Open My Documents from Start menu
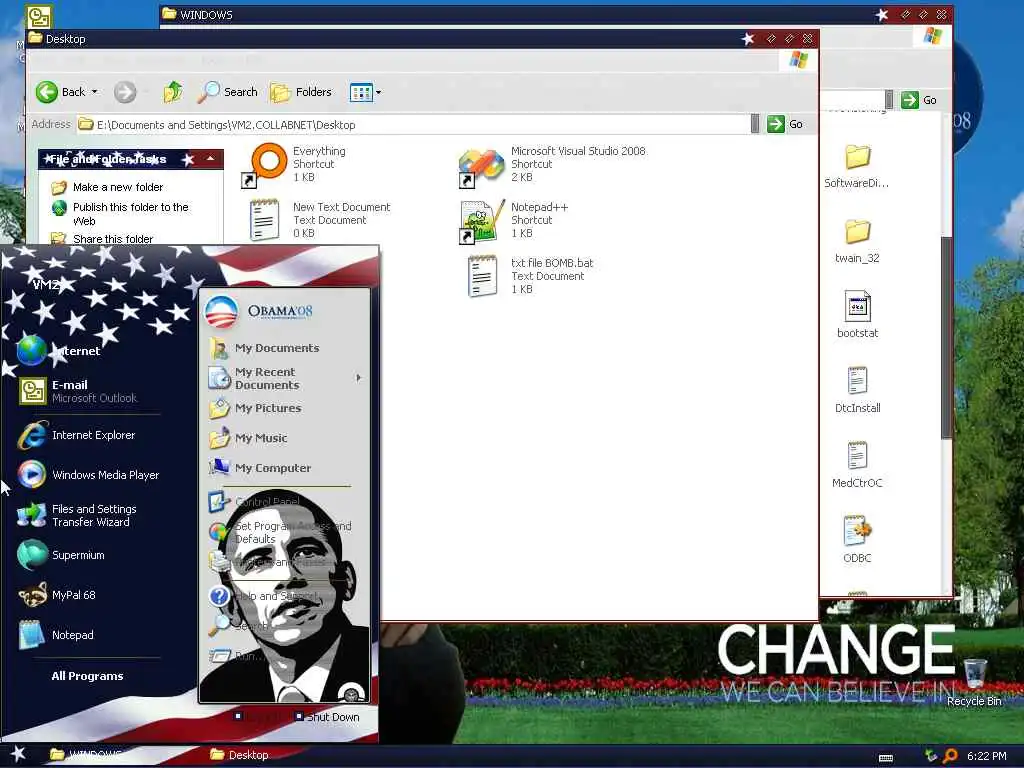The width and height of the screenshot is (1024, 768). [264, 348]
